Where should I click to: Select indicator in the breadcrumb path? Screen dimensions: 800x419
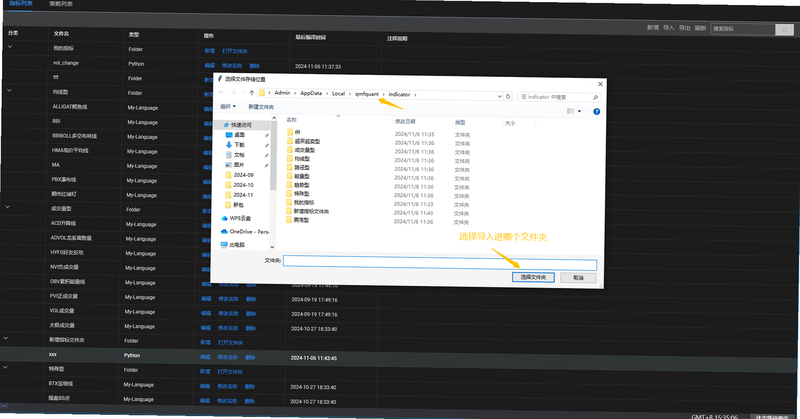coord(399,94)
